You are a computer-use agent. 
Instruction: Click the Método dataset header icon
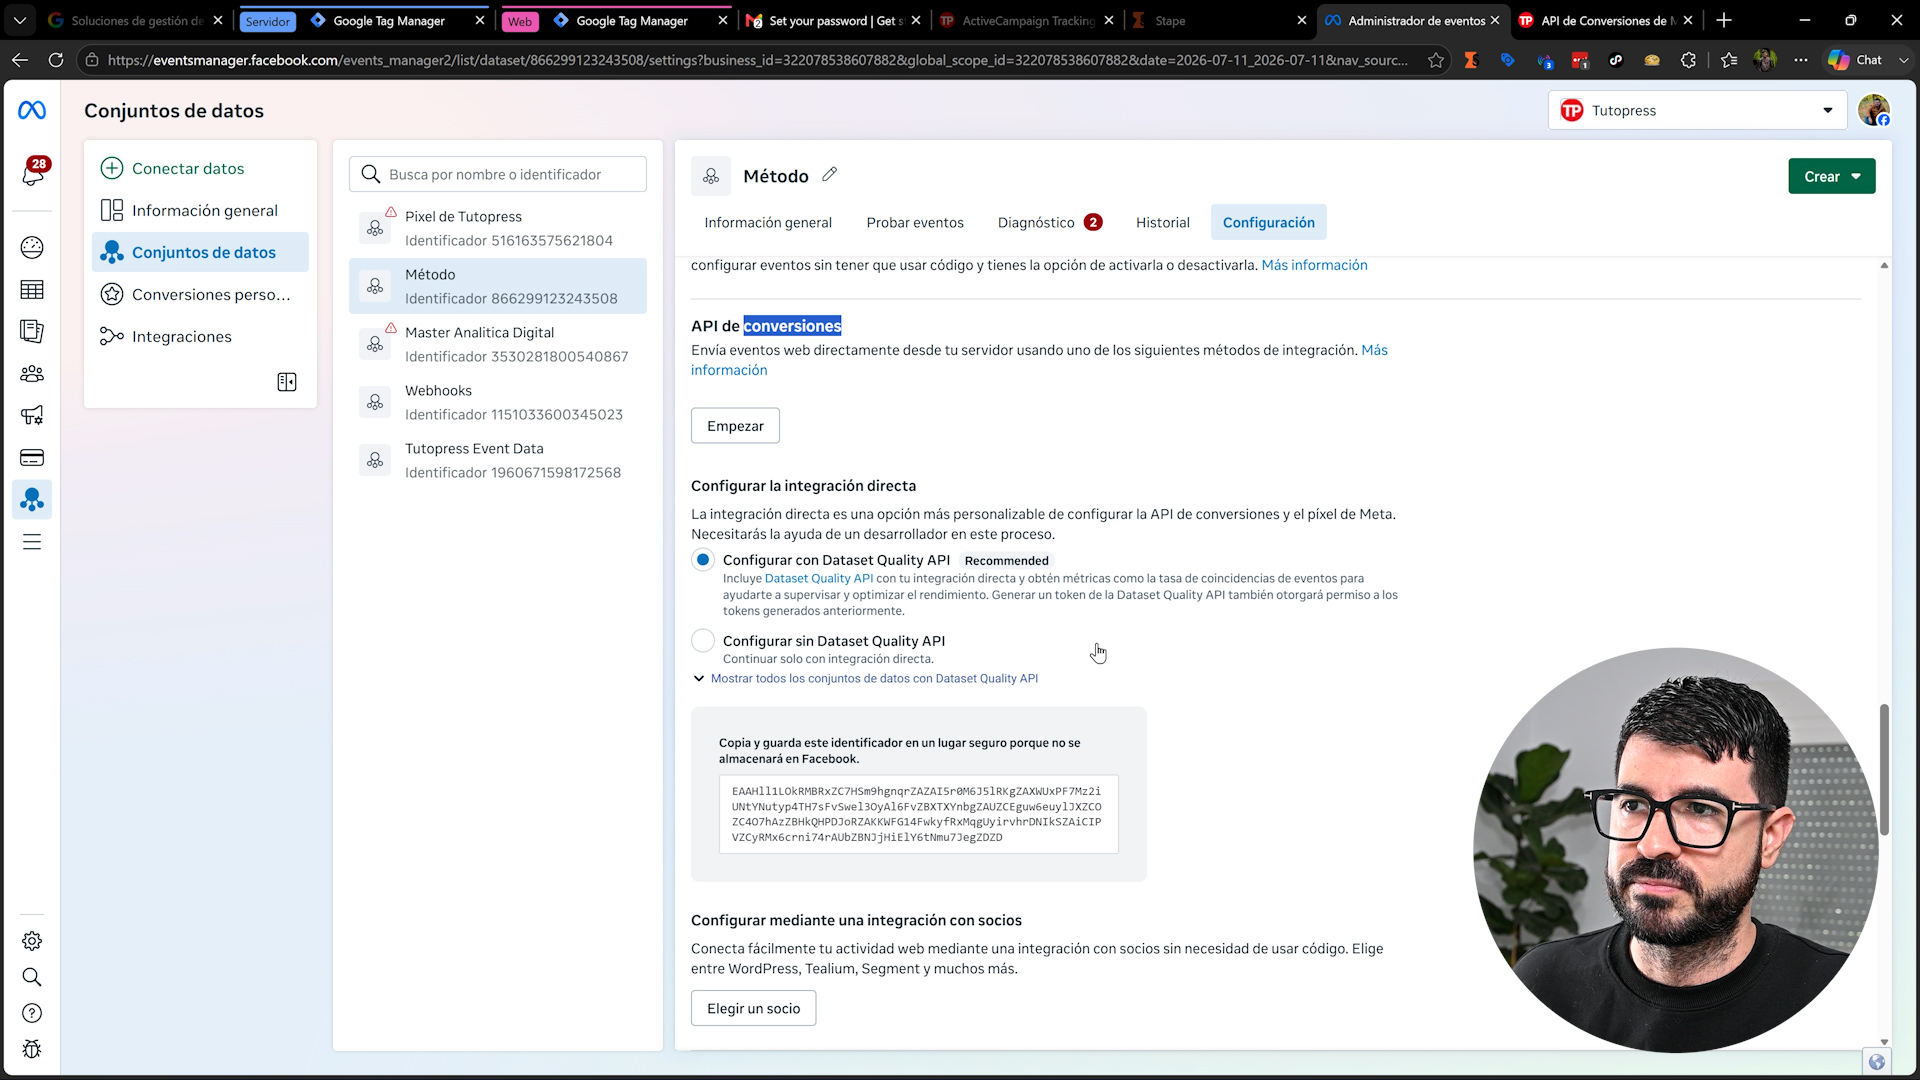tap(711, 176)
